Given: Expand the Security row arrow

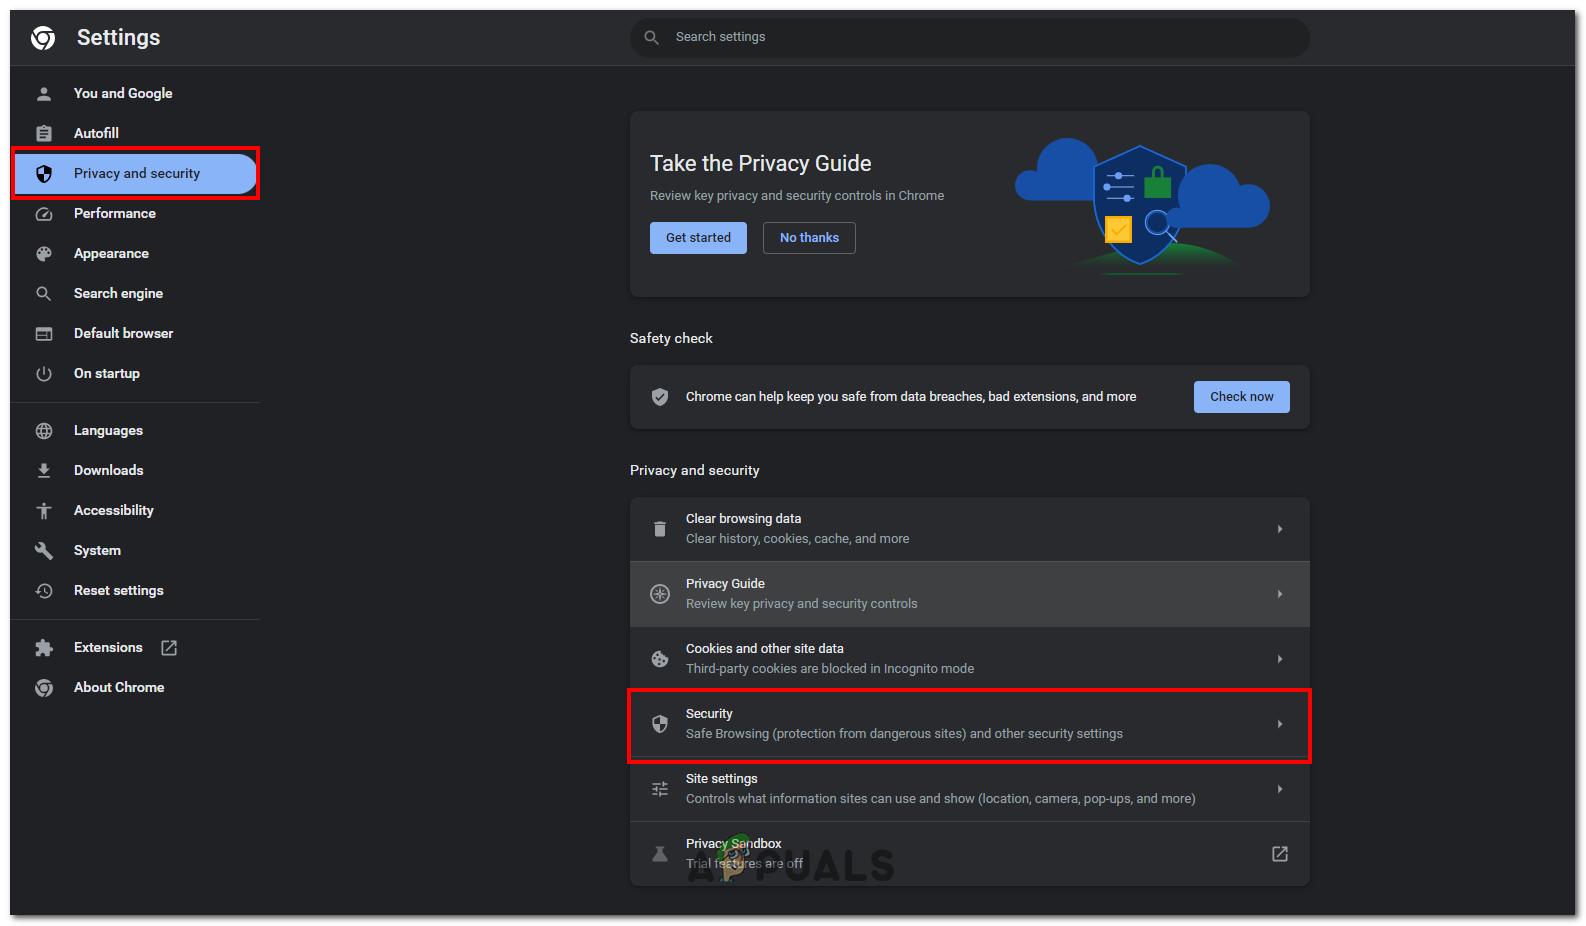Looking at the screenshot, I should pyautogui.click(x=1279, y=724).
